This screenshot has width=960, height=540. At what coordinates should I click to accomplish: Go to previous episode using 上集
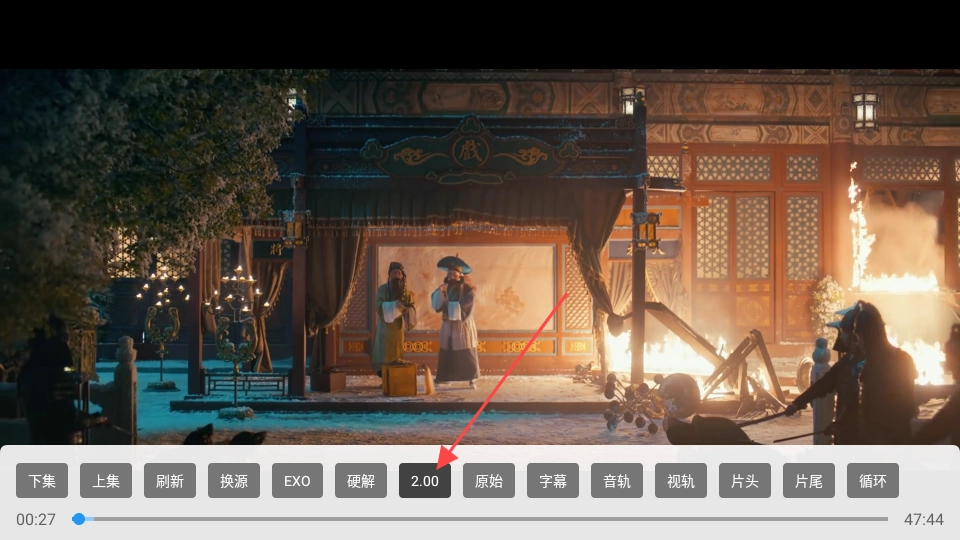tap(106, 481)
